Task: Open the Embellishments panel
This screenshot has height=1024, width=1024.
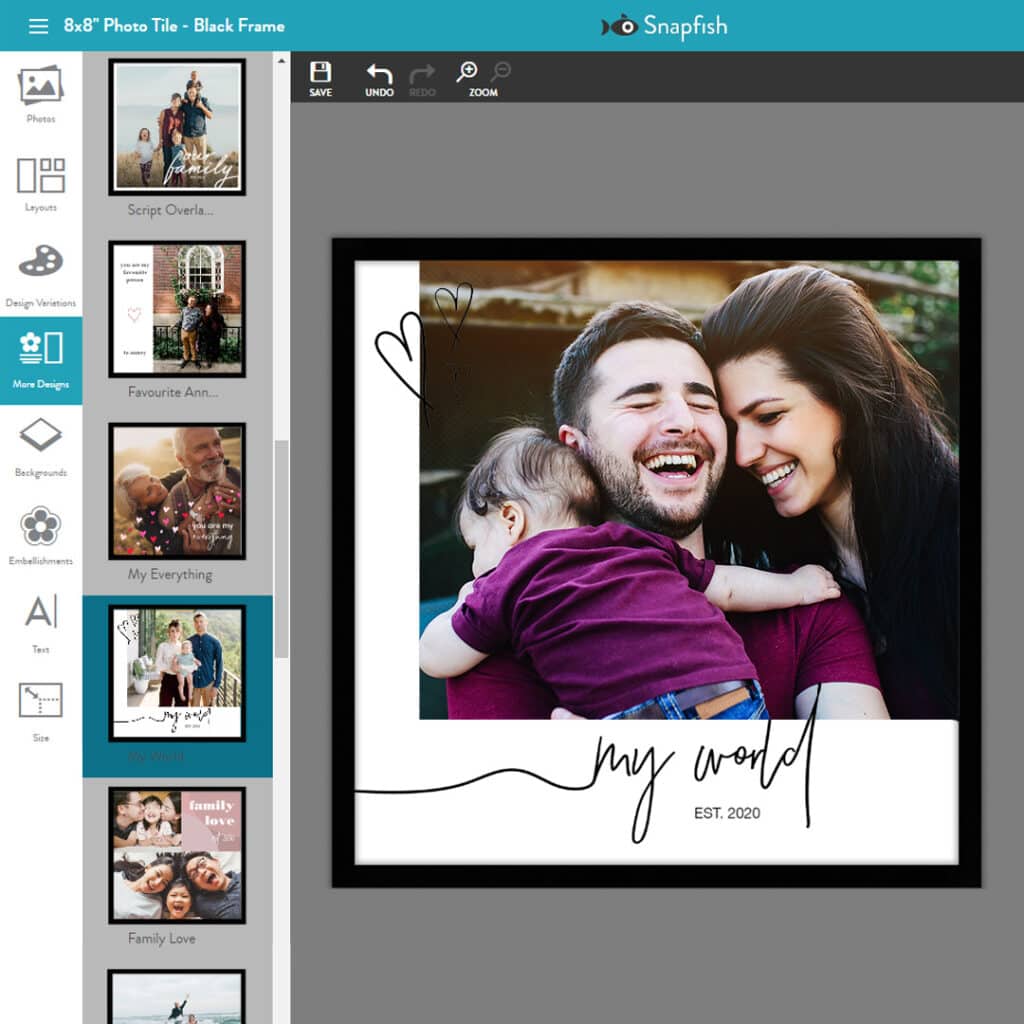Action: point(41,536)
